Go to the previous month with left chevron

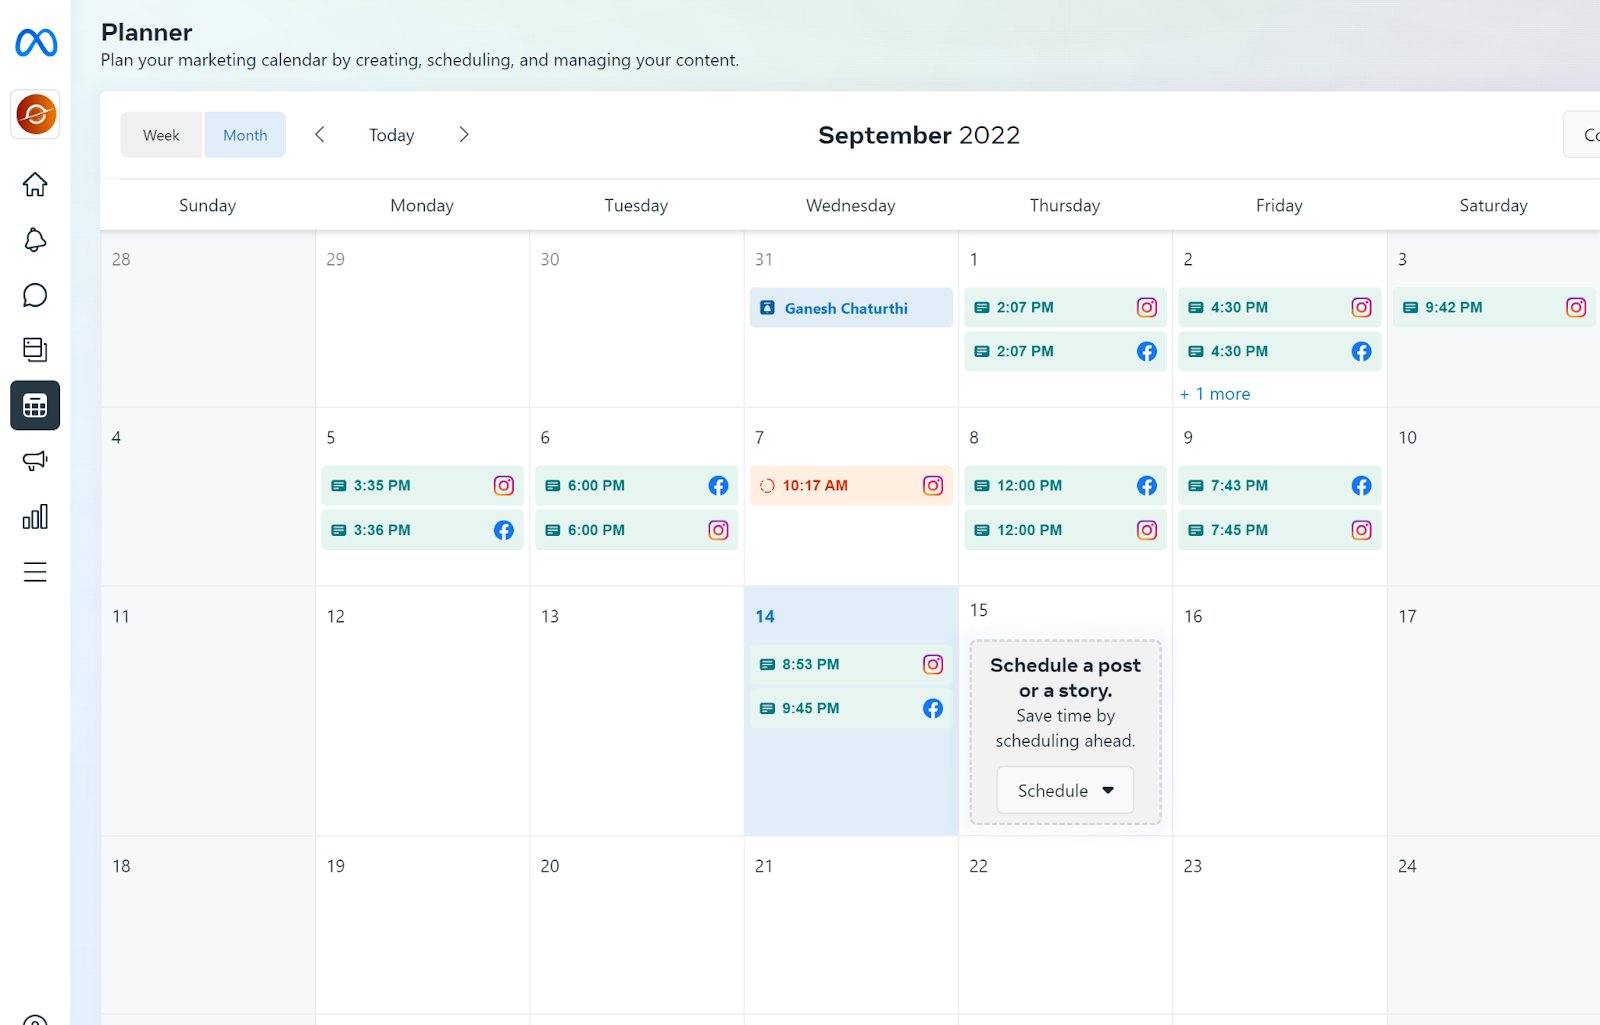point(320,134)
